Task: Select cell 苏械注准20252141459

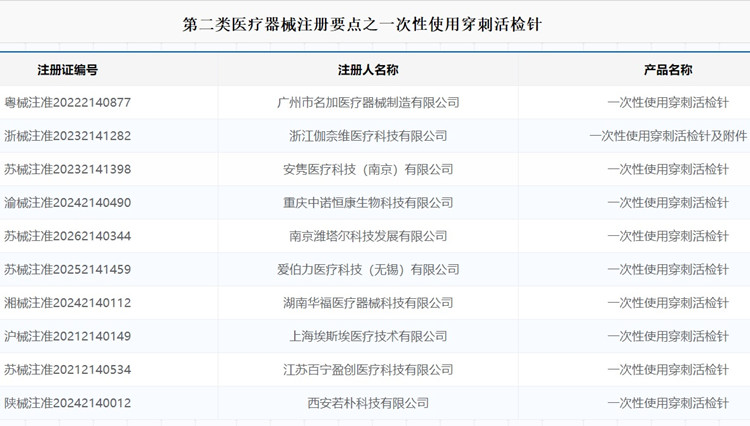Action: pyautogui.click(x=67, y=270)
